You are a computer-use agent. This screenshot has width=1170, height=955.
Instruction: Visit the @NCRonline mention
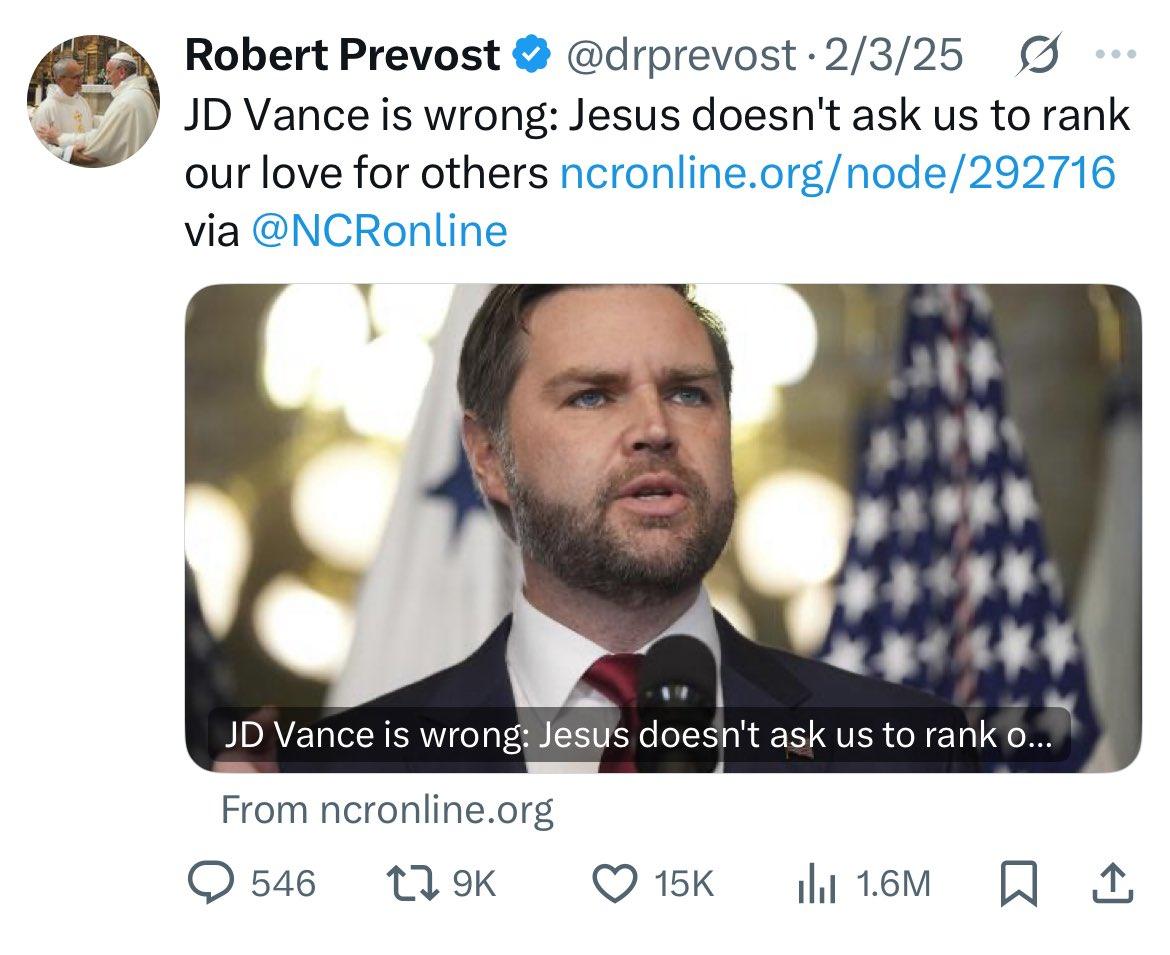click(x=378, y=231)
